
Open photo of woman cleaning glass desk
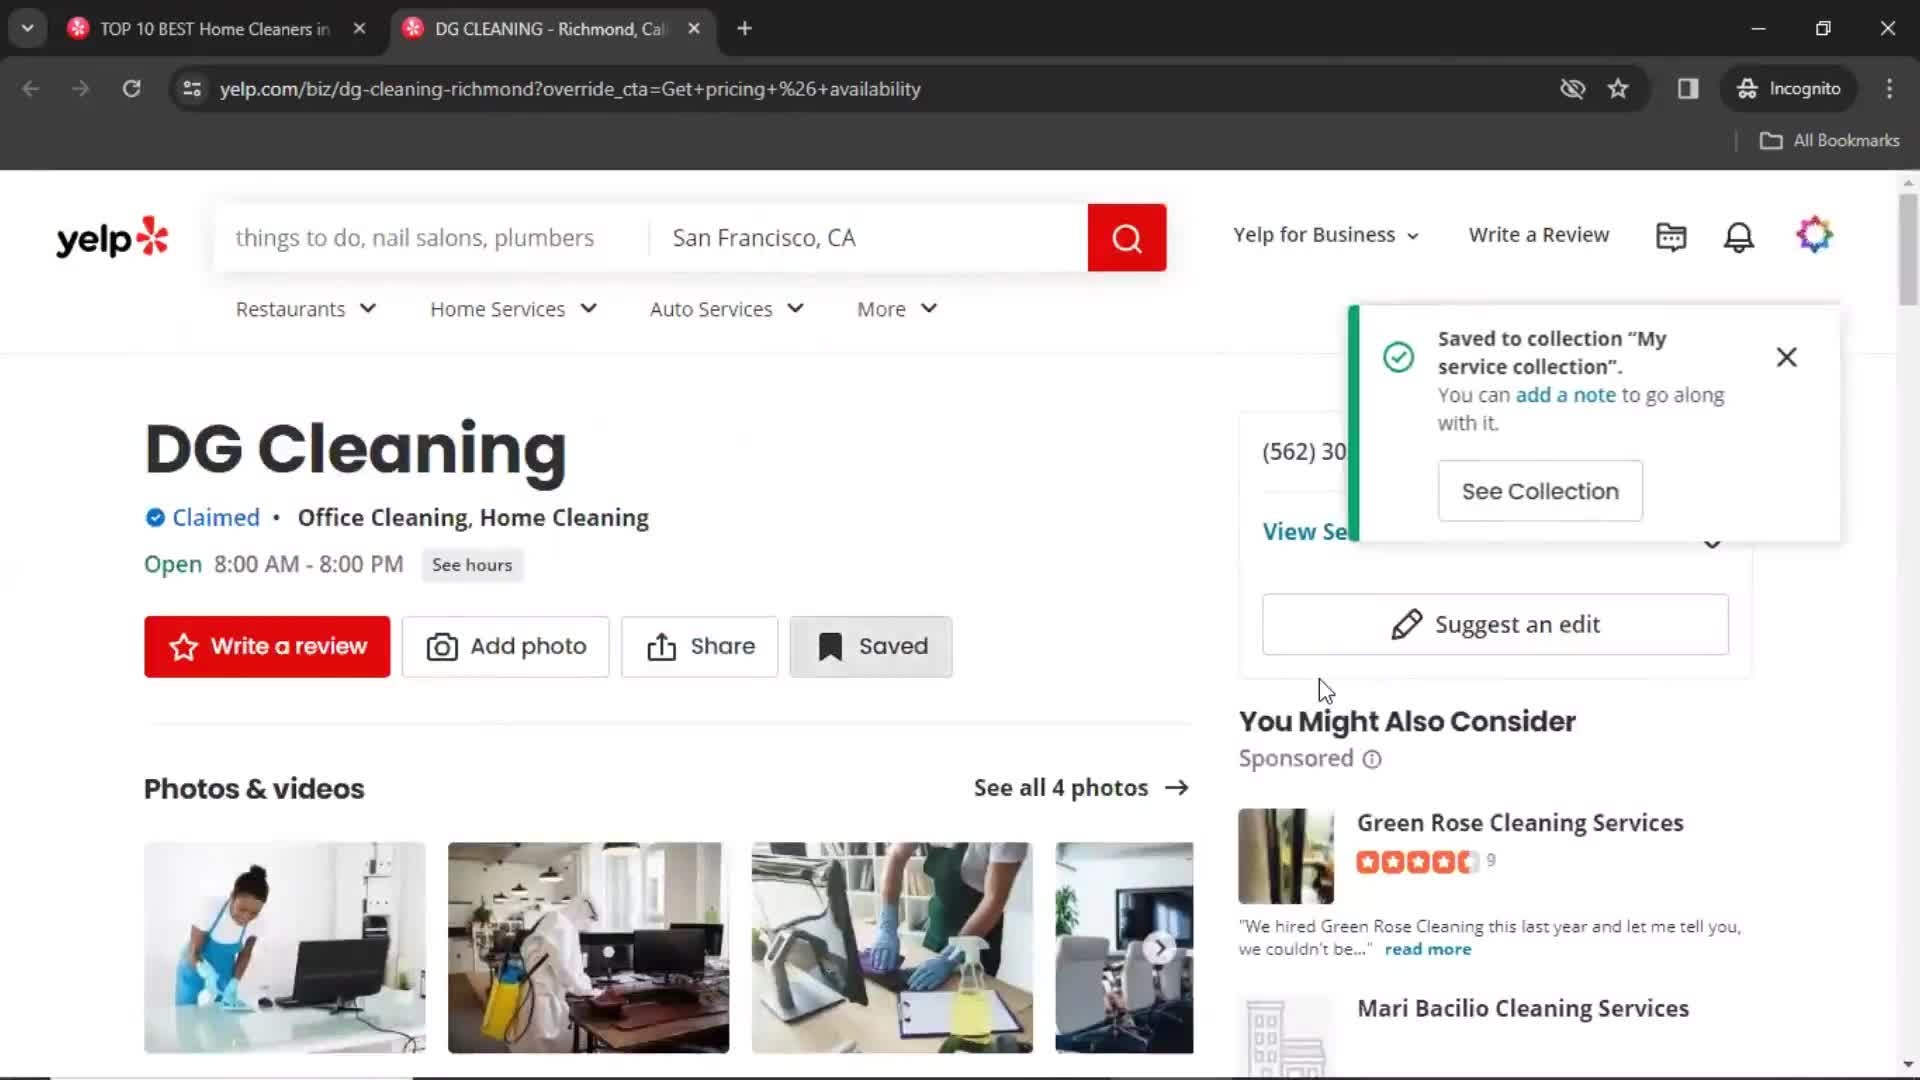[x=285, y=948]
